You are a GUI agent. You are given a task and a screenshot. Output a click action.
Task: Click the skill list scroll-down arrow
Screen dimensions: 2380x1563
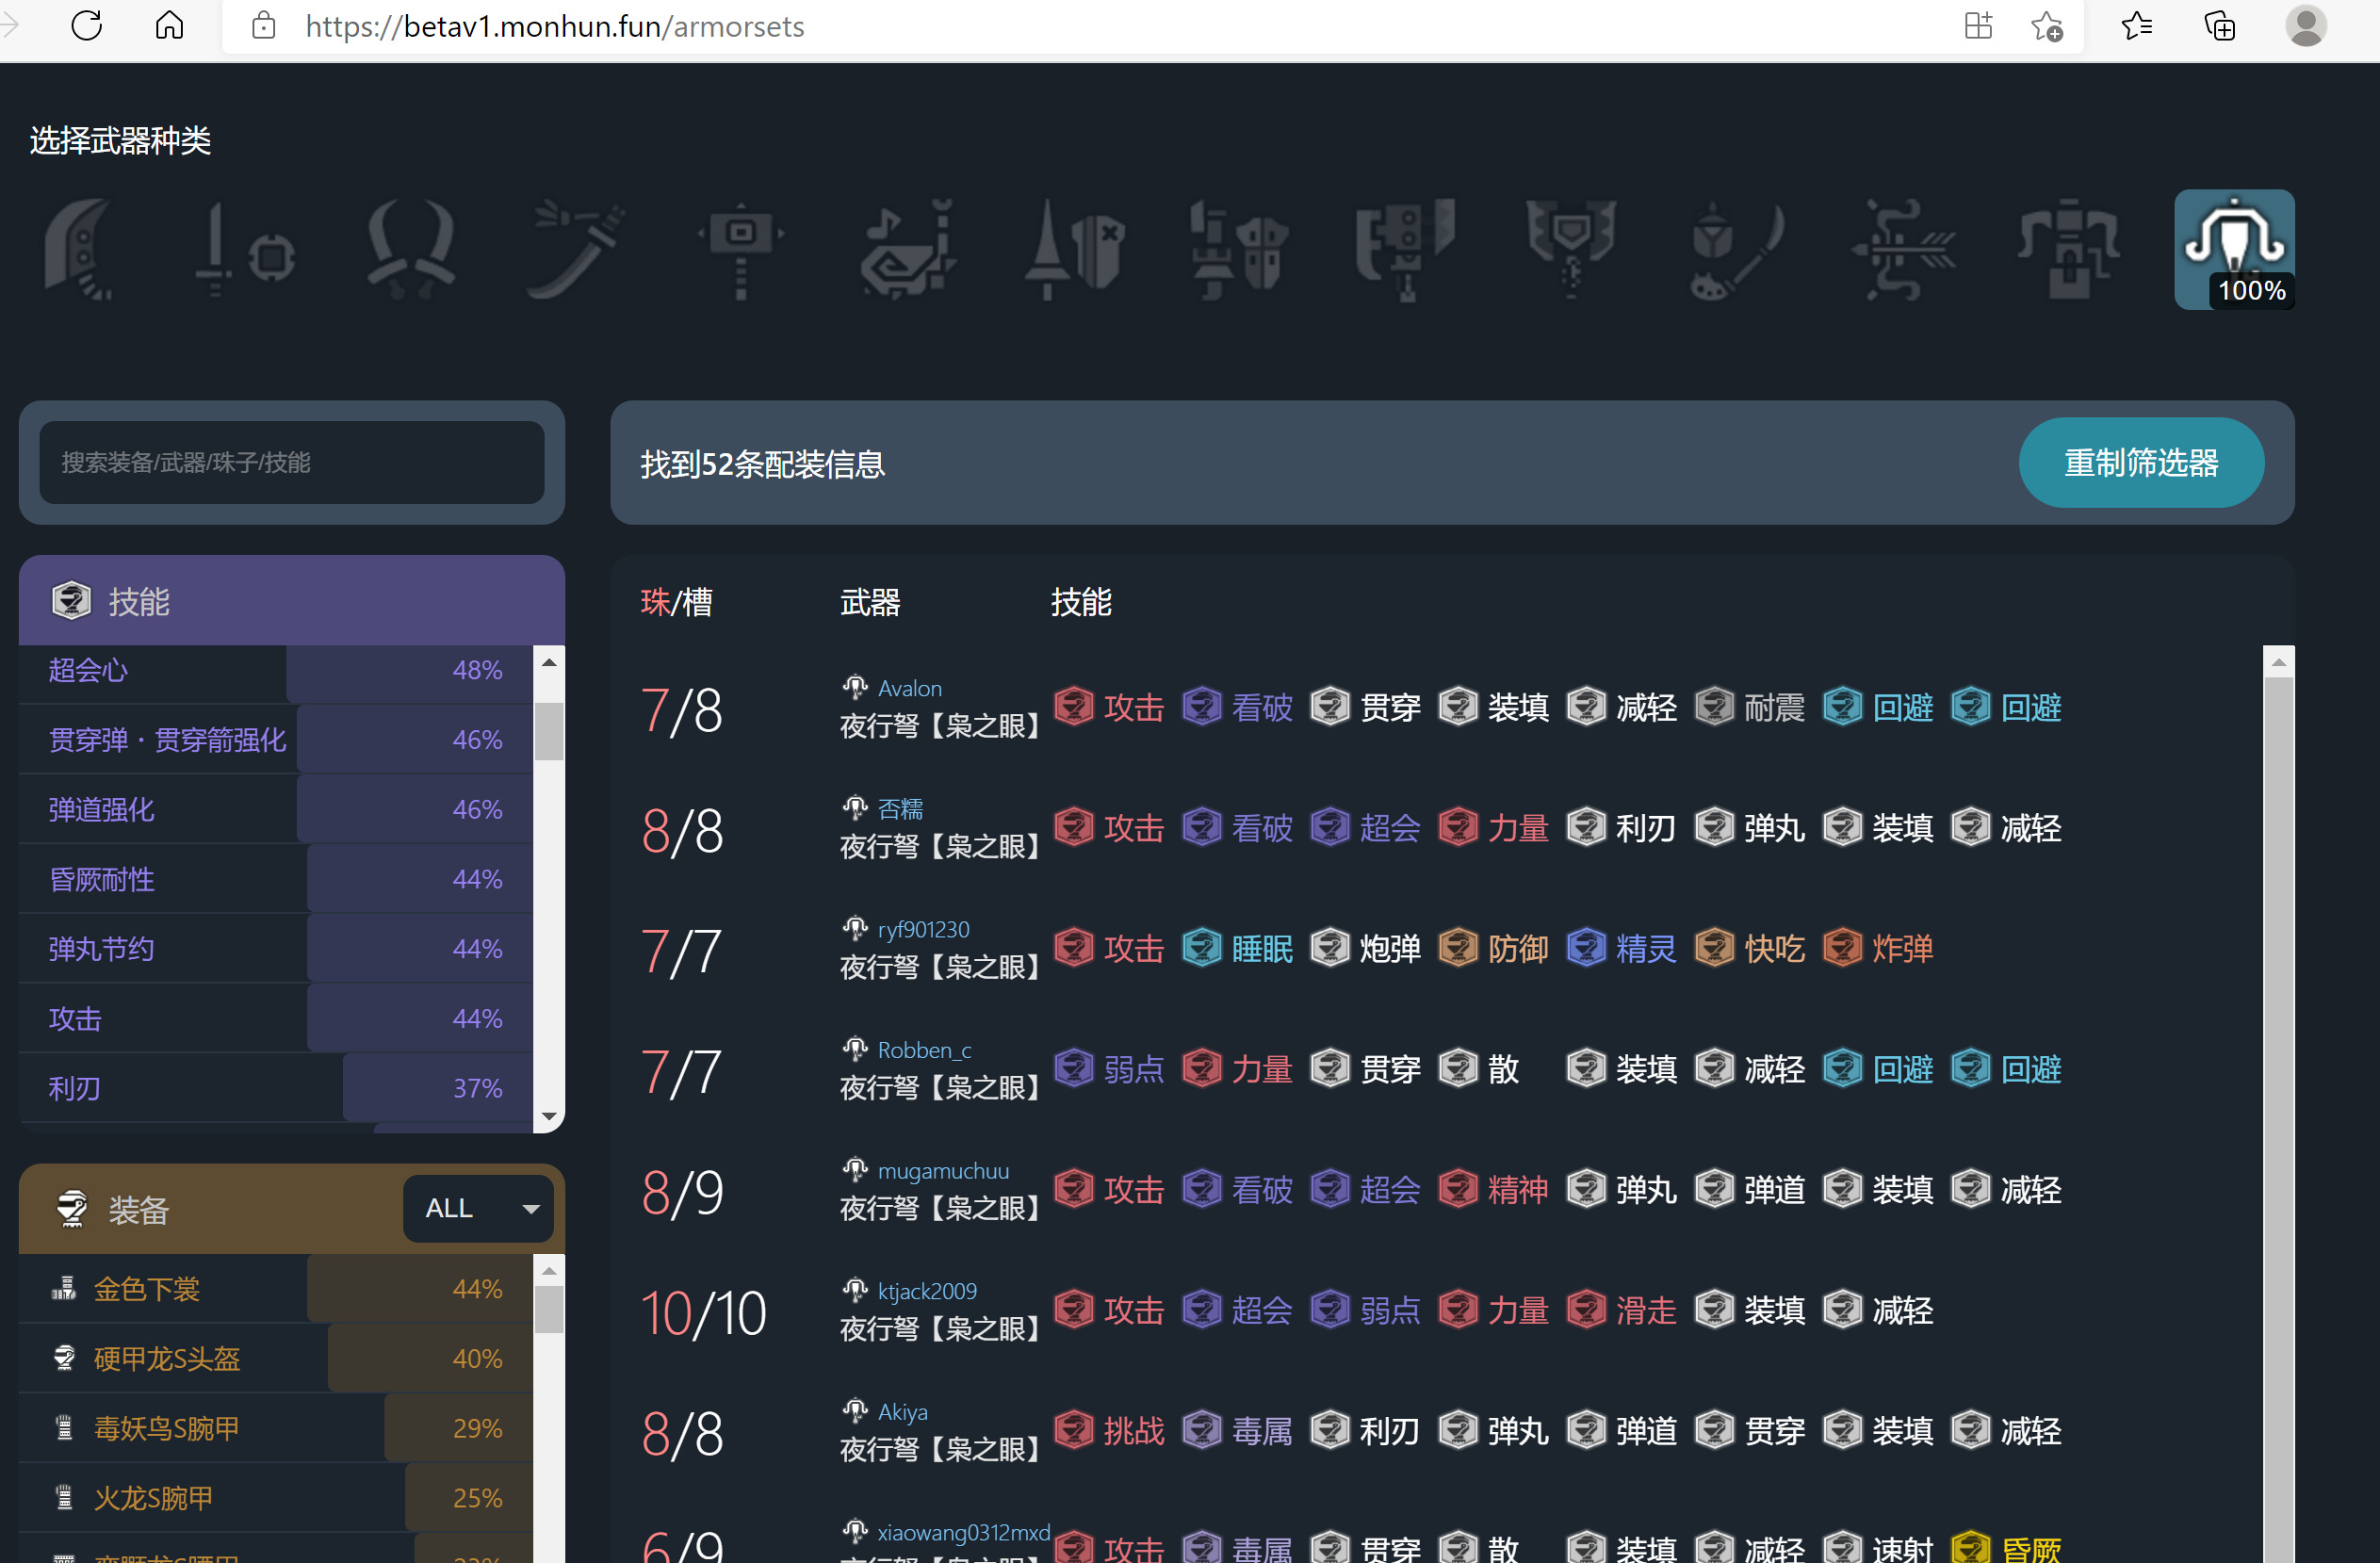549,1116
